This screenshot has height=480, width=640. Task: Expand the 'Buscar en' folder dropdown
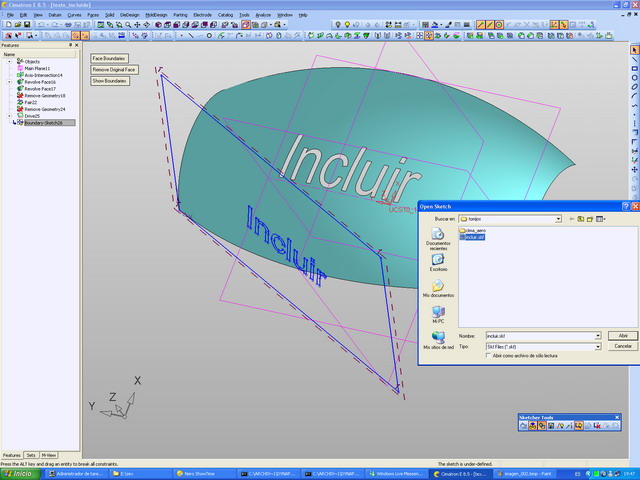tap(558, 218)
